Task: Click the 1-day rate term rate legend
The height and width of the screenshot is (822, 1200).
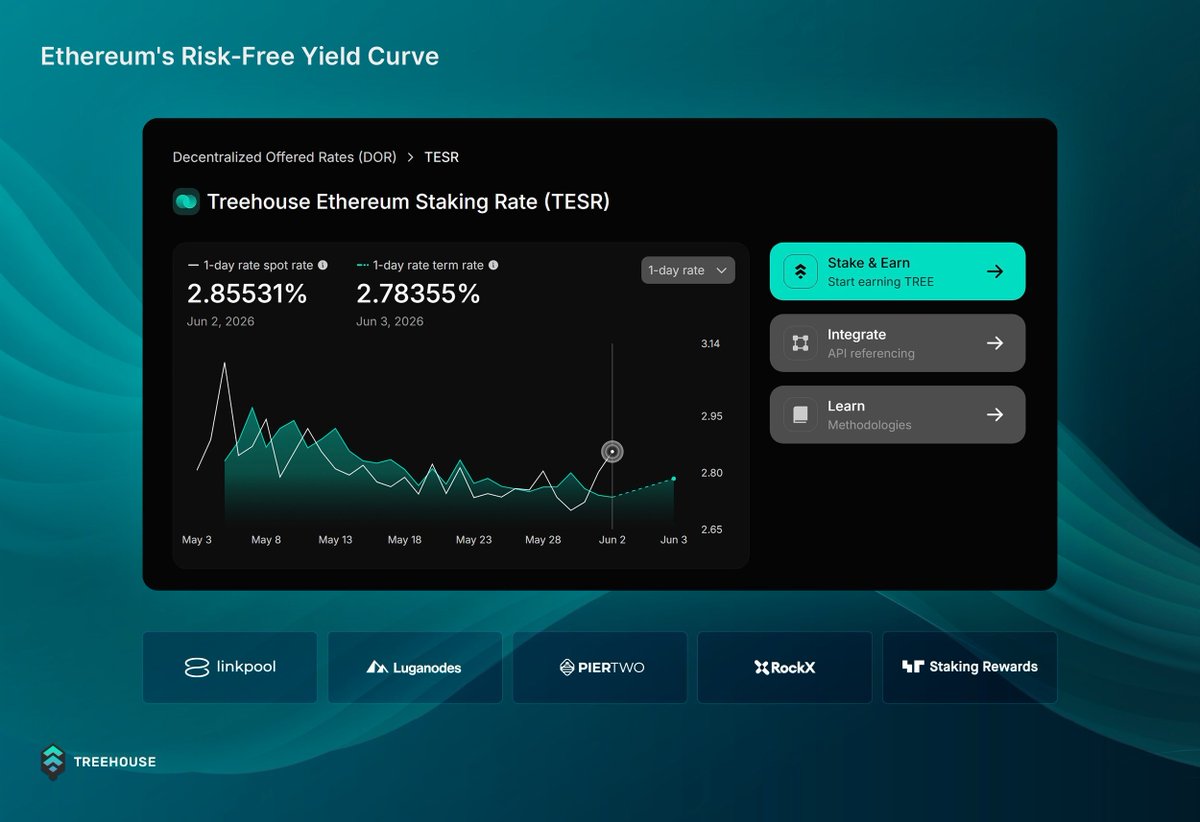Action: click(x=420, y=266)
